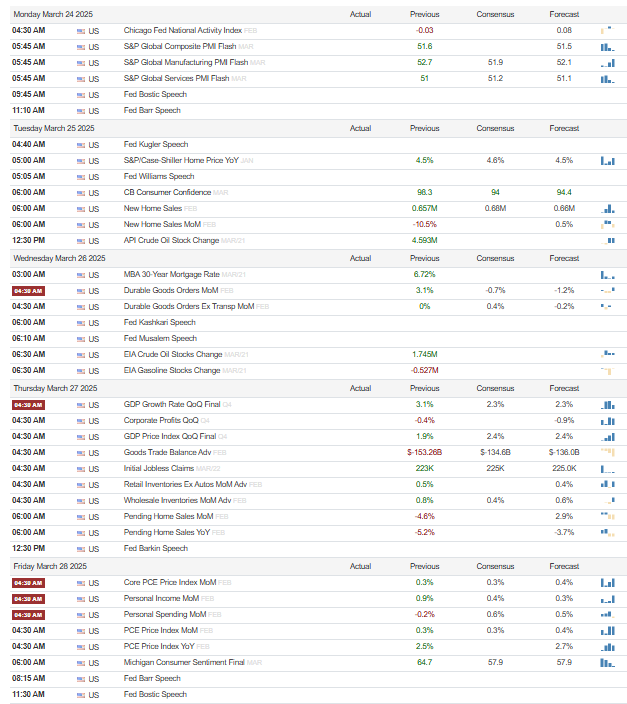
Task: Click the red 04:30 AM badge for Personal Income MoM
Action: [x=28, y=599]
